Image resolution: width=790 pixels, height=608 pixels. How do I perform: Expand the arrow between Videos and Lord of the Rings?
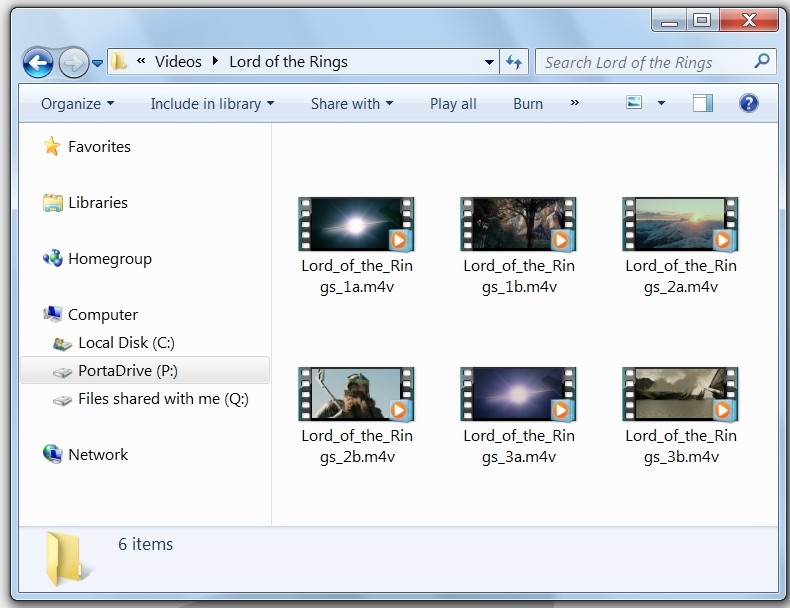[x=216, y=61]
